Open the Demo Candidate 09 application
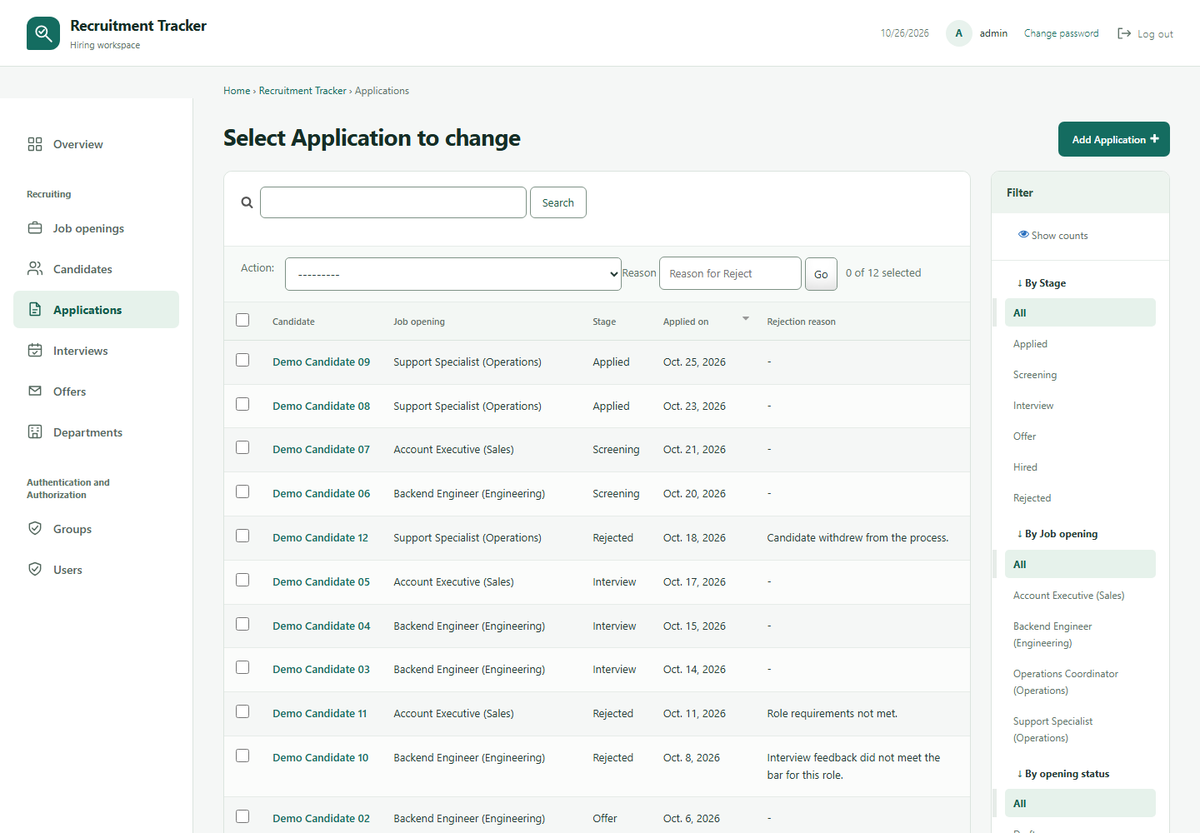The height and width of the screenshot is (833, 1200). pyautogui.click(x=321, y=362)
